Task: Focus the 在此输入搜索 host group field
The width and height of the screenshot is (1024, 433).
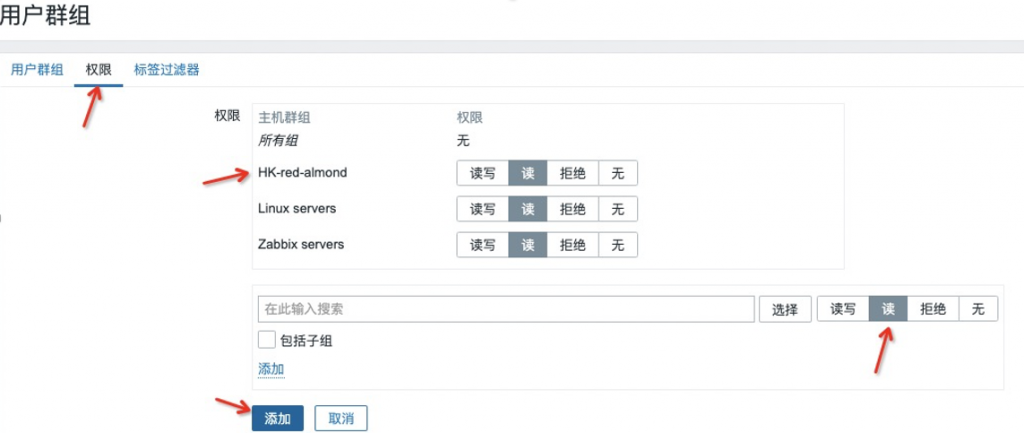Action: coord(506,309)
